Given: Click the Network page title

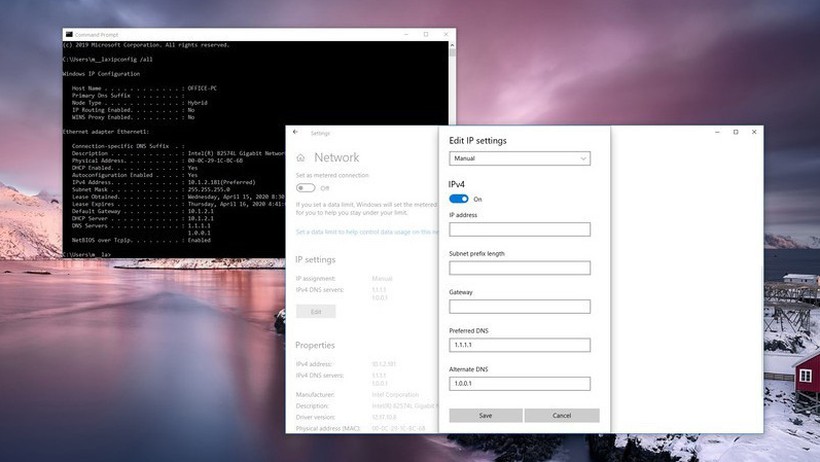Looking at the screenshot, I should pyautogui.click(x=337, y=157).
